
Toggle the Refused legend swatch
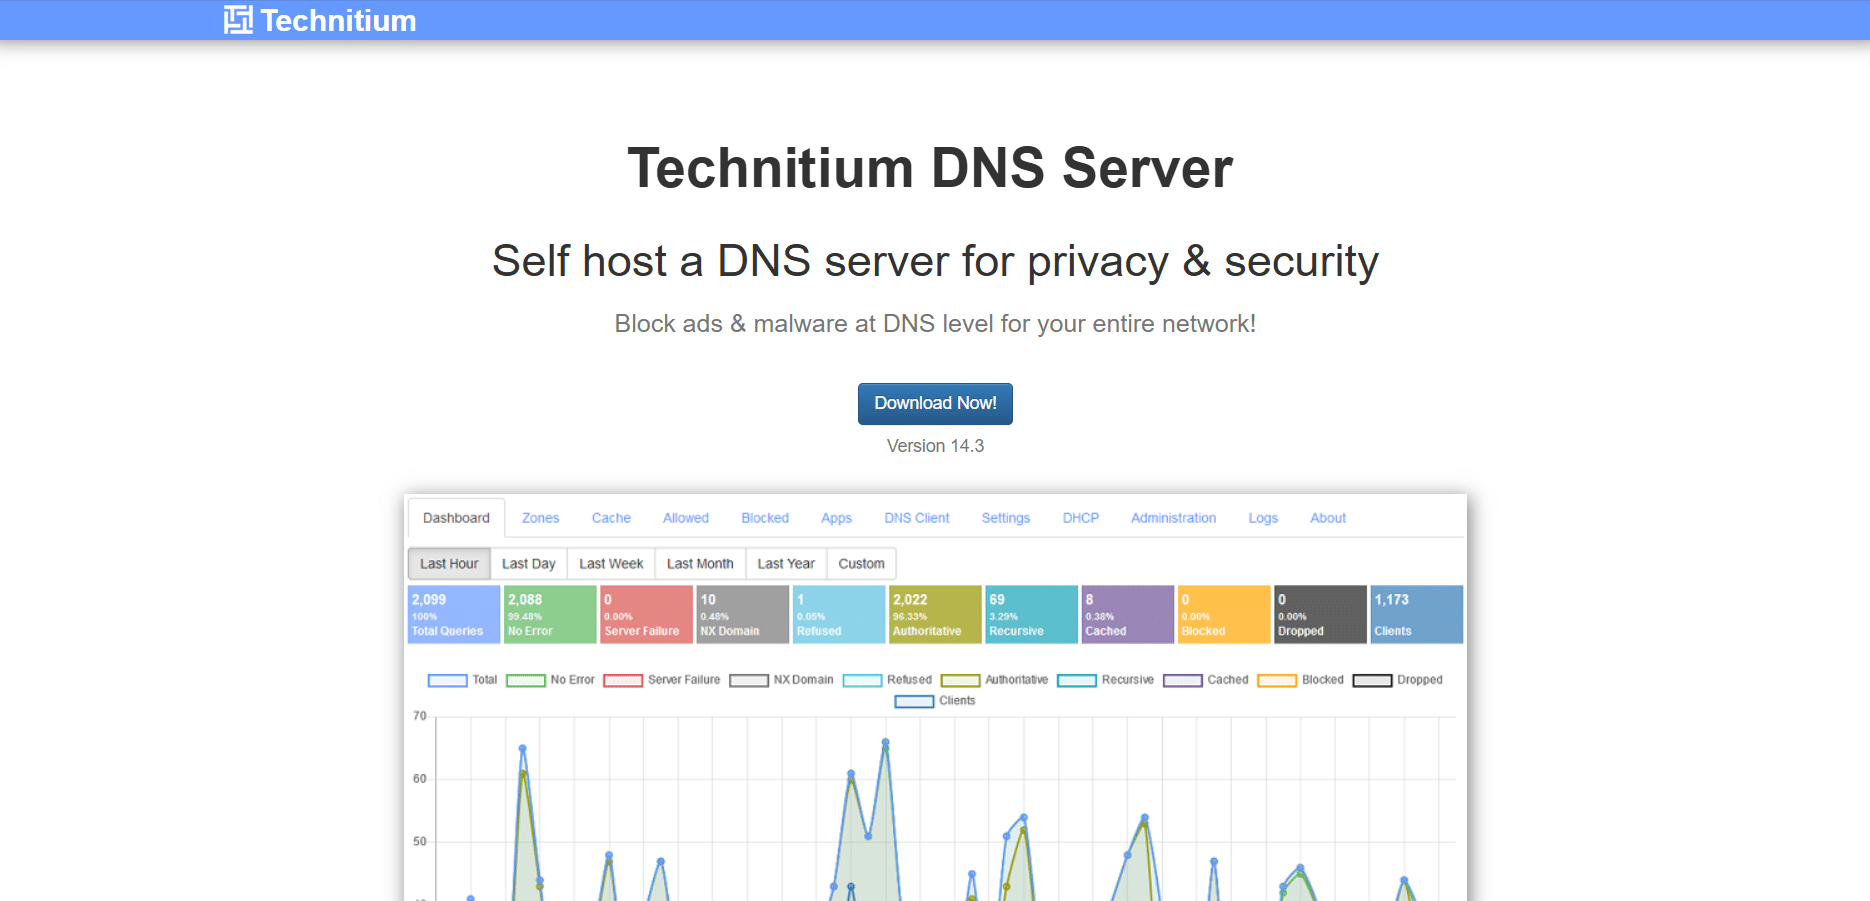pyautogui.click(x=862, y=680)
